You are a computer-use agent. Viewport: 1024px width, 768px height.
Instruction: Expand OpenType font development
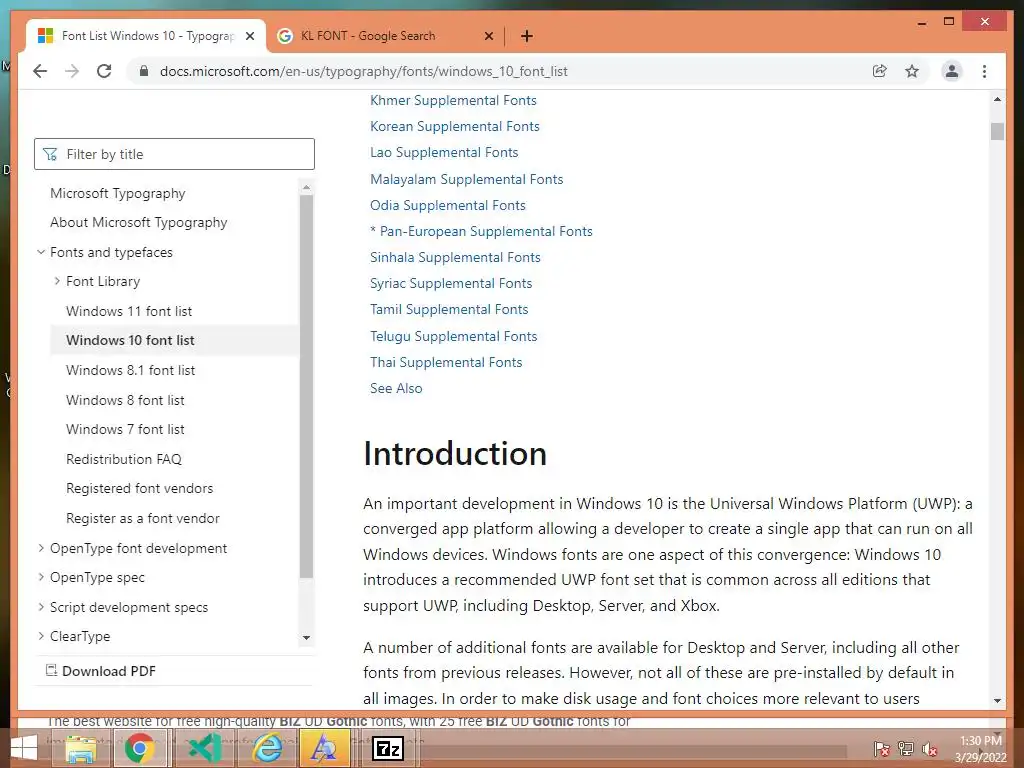click(x=40, y=548)
